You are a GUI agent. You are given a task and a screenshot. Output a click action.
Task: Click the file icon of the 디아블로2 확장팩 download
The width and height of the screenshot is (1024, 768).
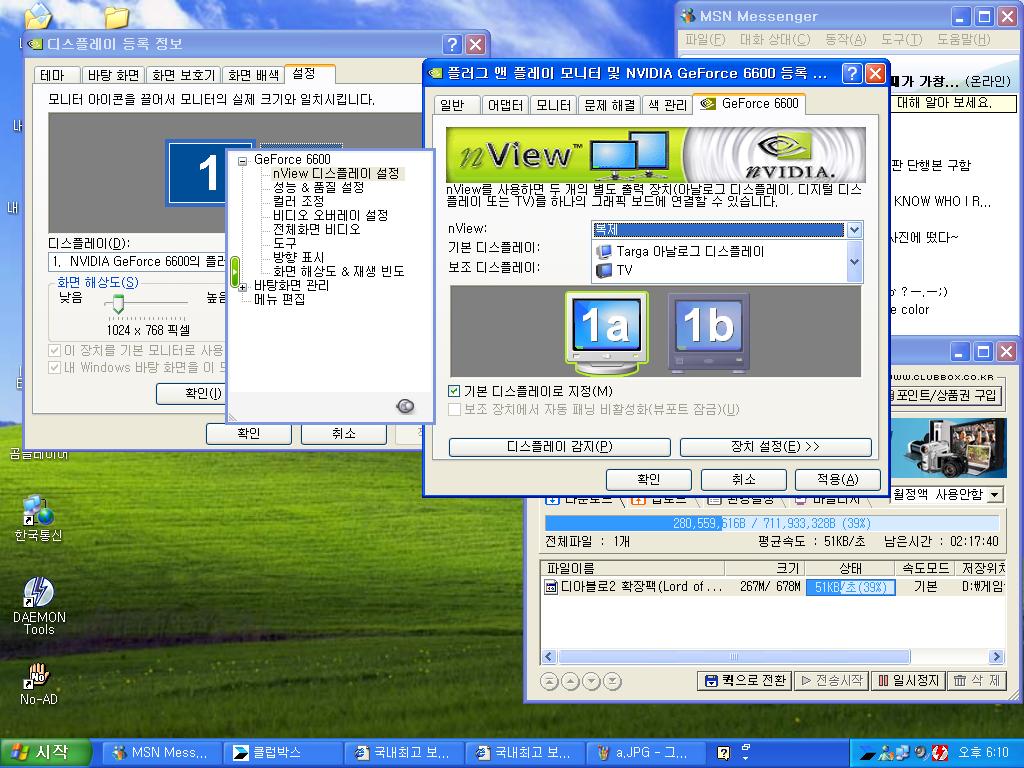point(551,586)
